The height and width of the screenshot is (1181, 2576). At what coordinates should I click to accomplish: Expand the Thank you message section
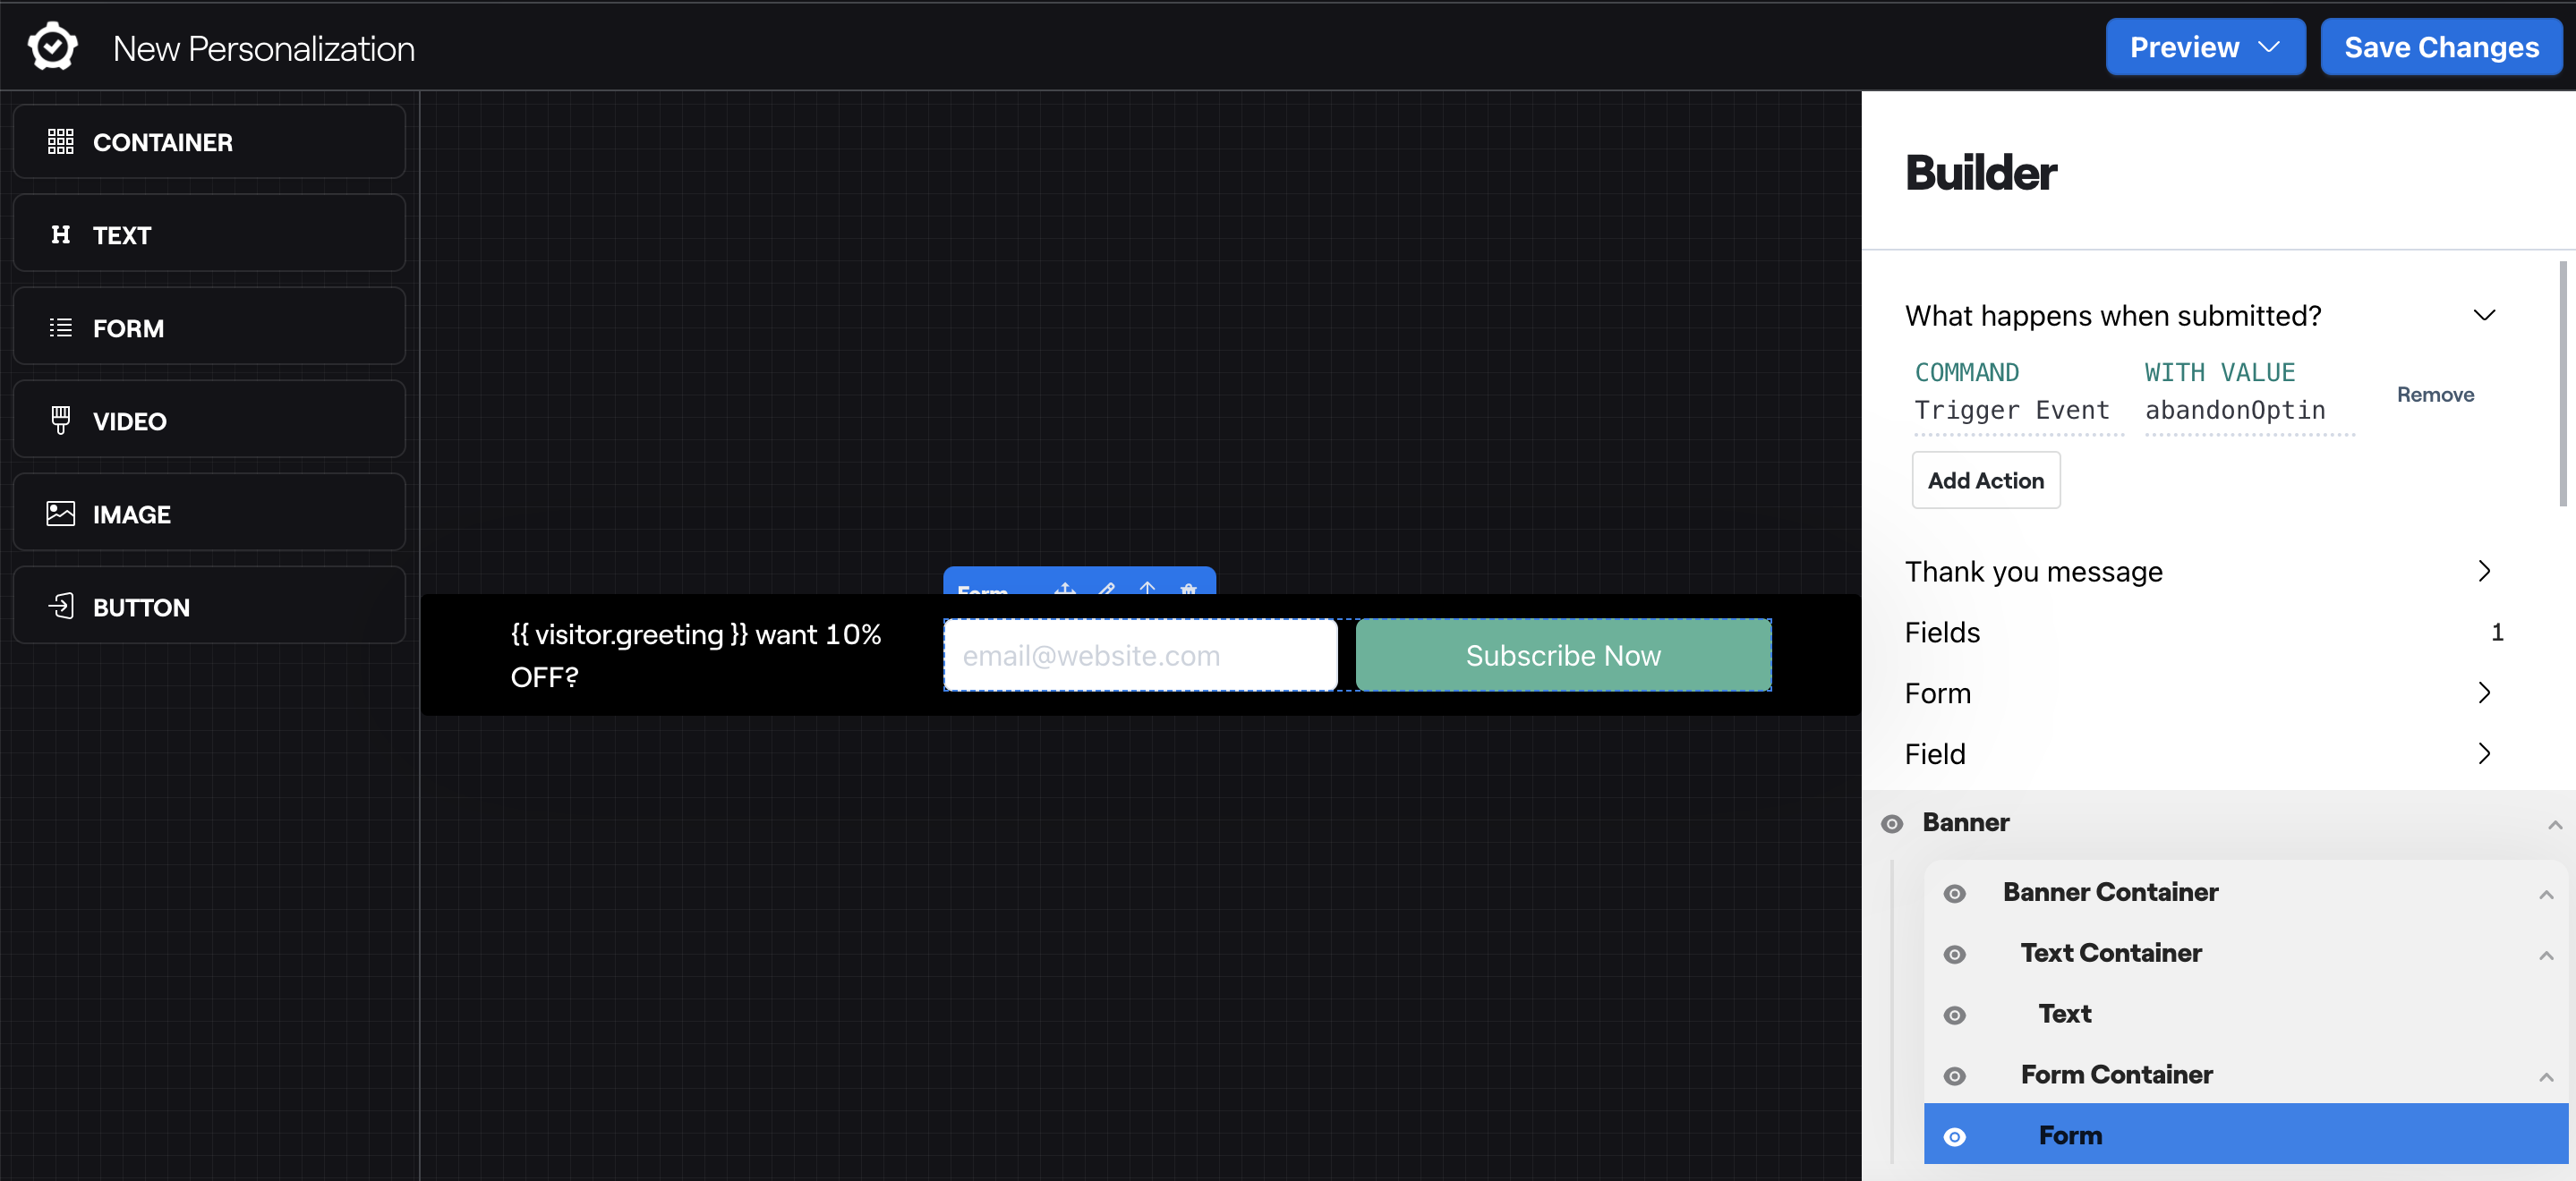[2484, 571]
